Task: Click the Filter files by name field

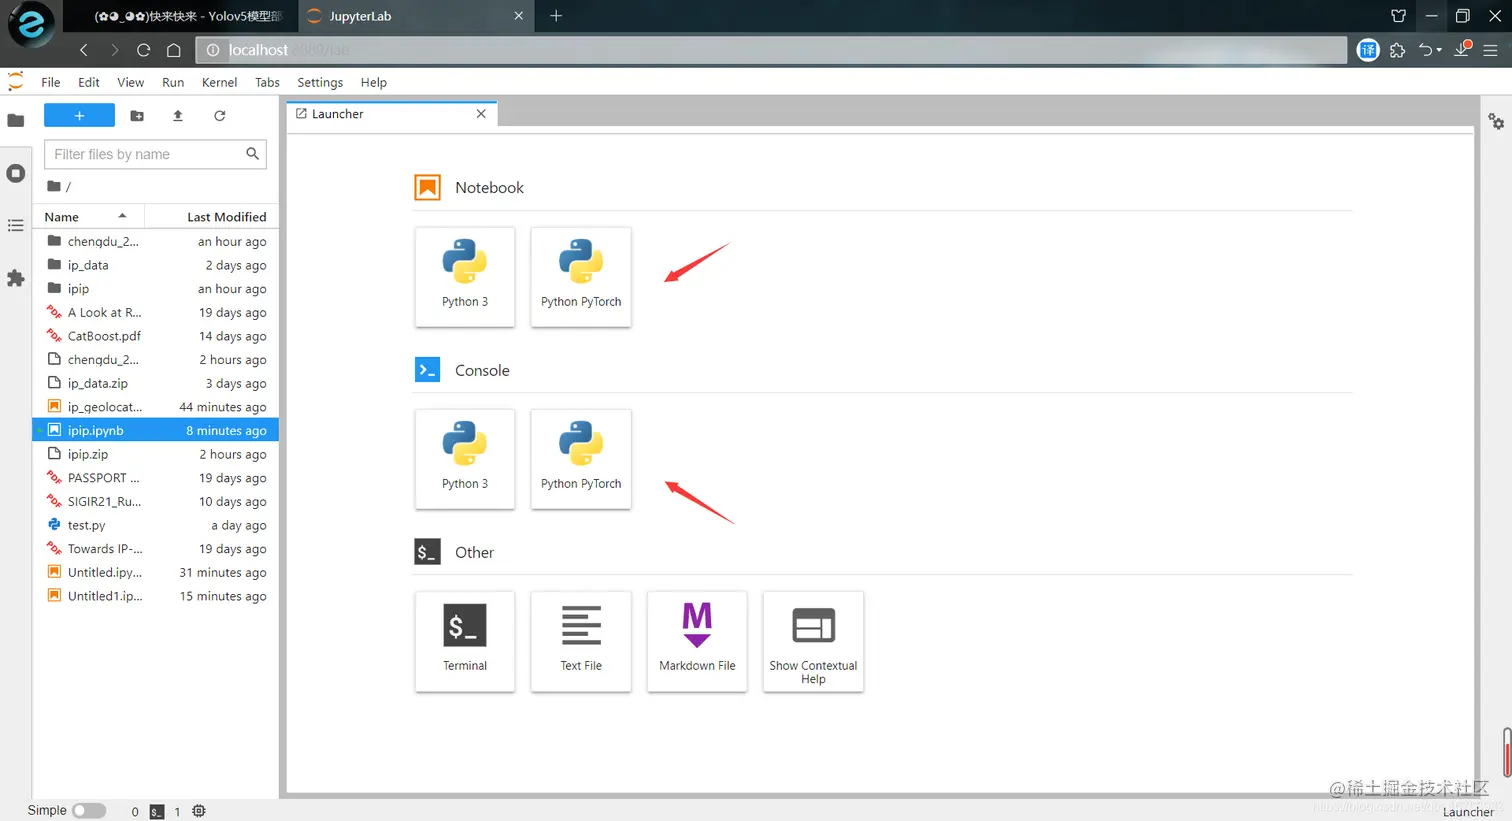Action: click(155, 154)
